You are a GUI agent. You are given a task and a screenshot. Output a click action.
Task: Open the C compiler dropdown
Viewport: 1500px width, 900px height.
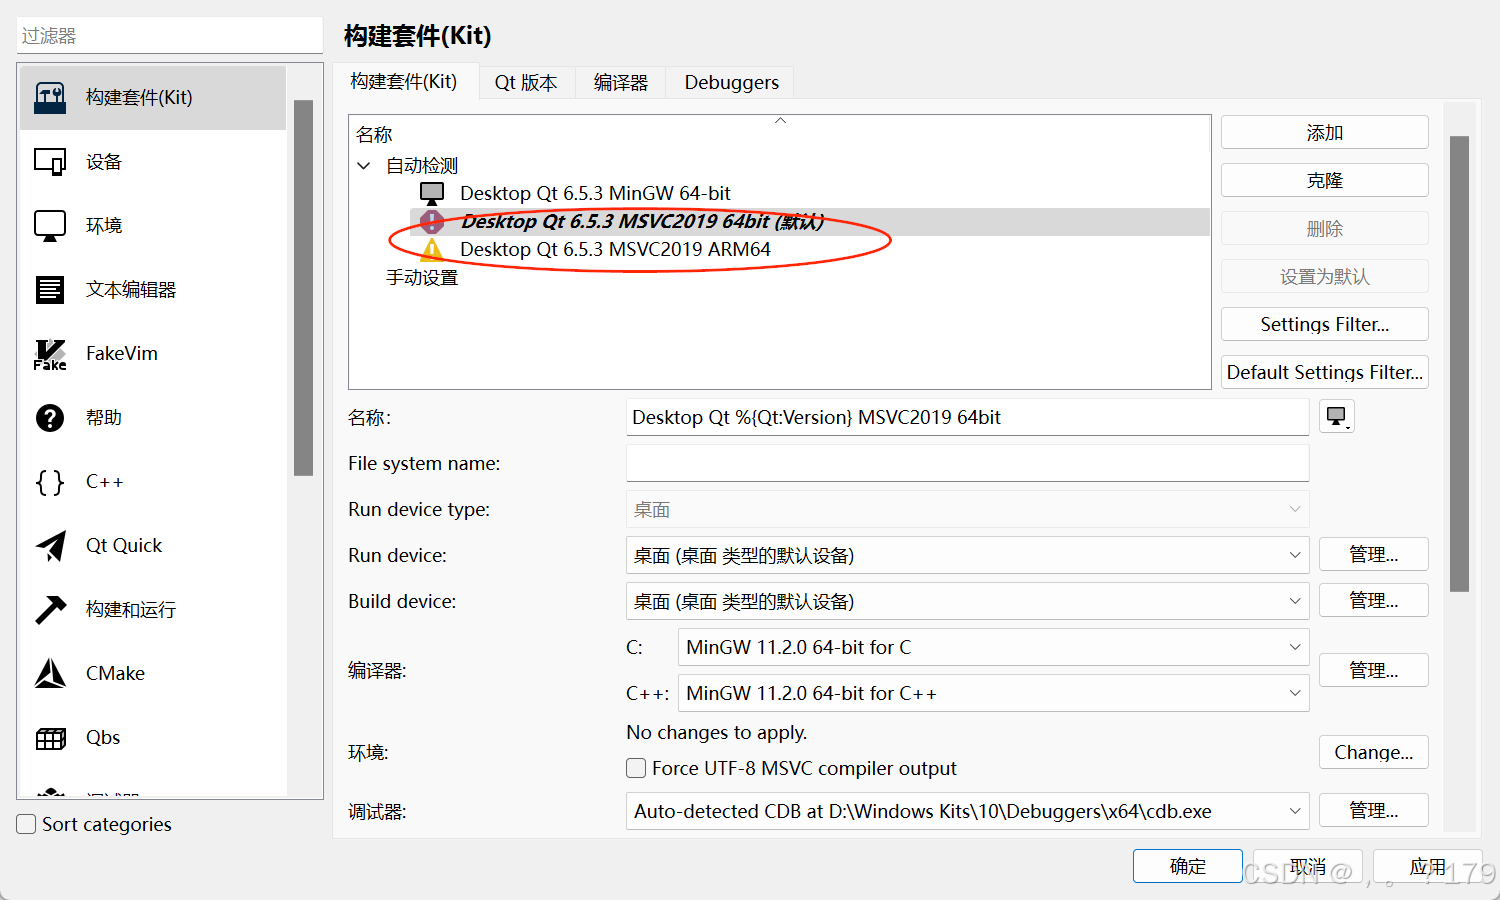tap(994, 647)
